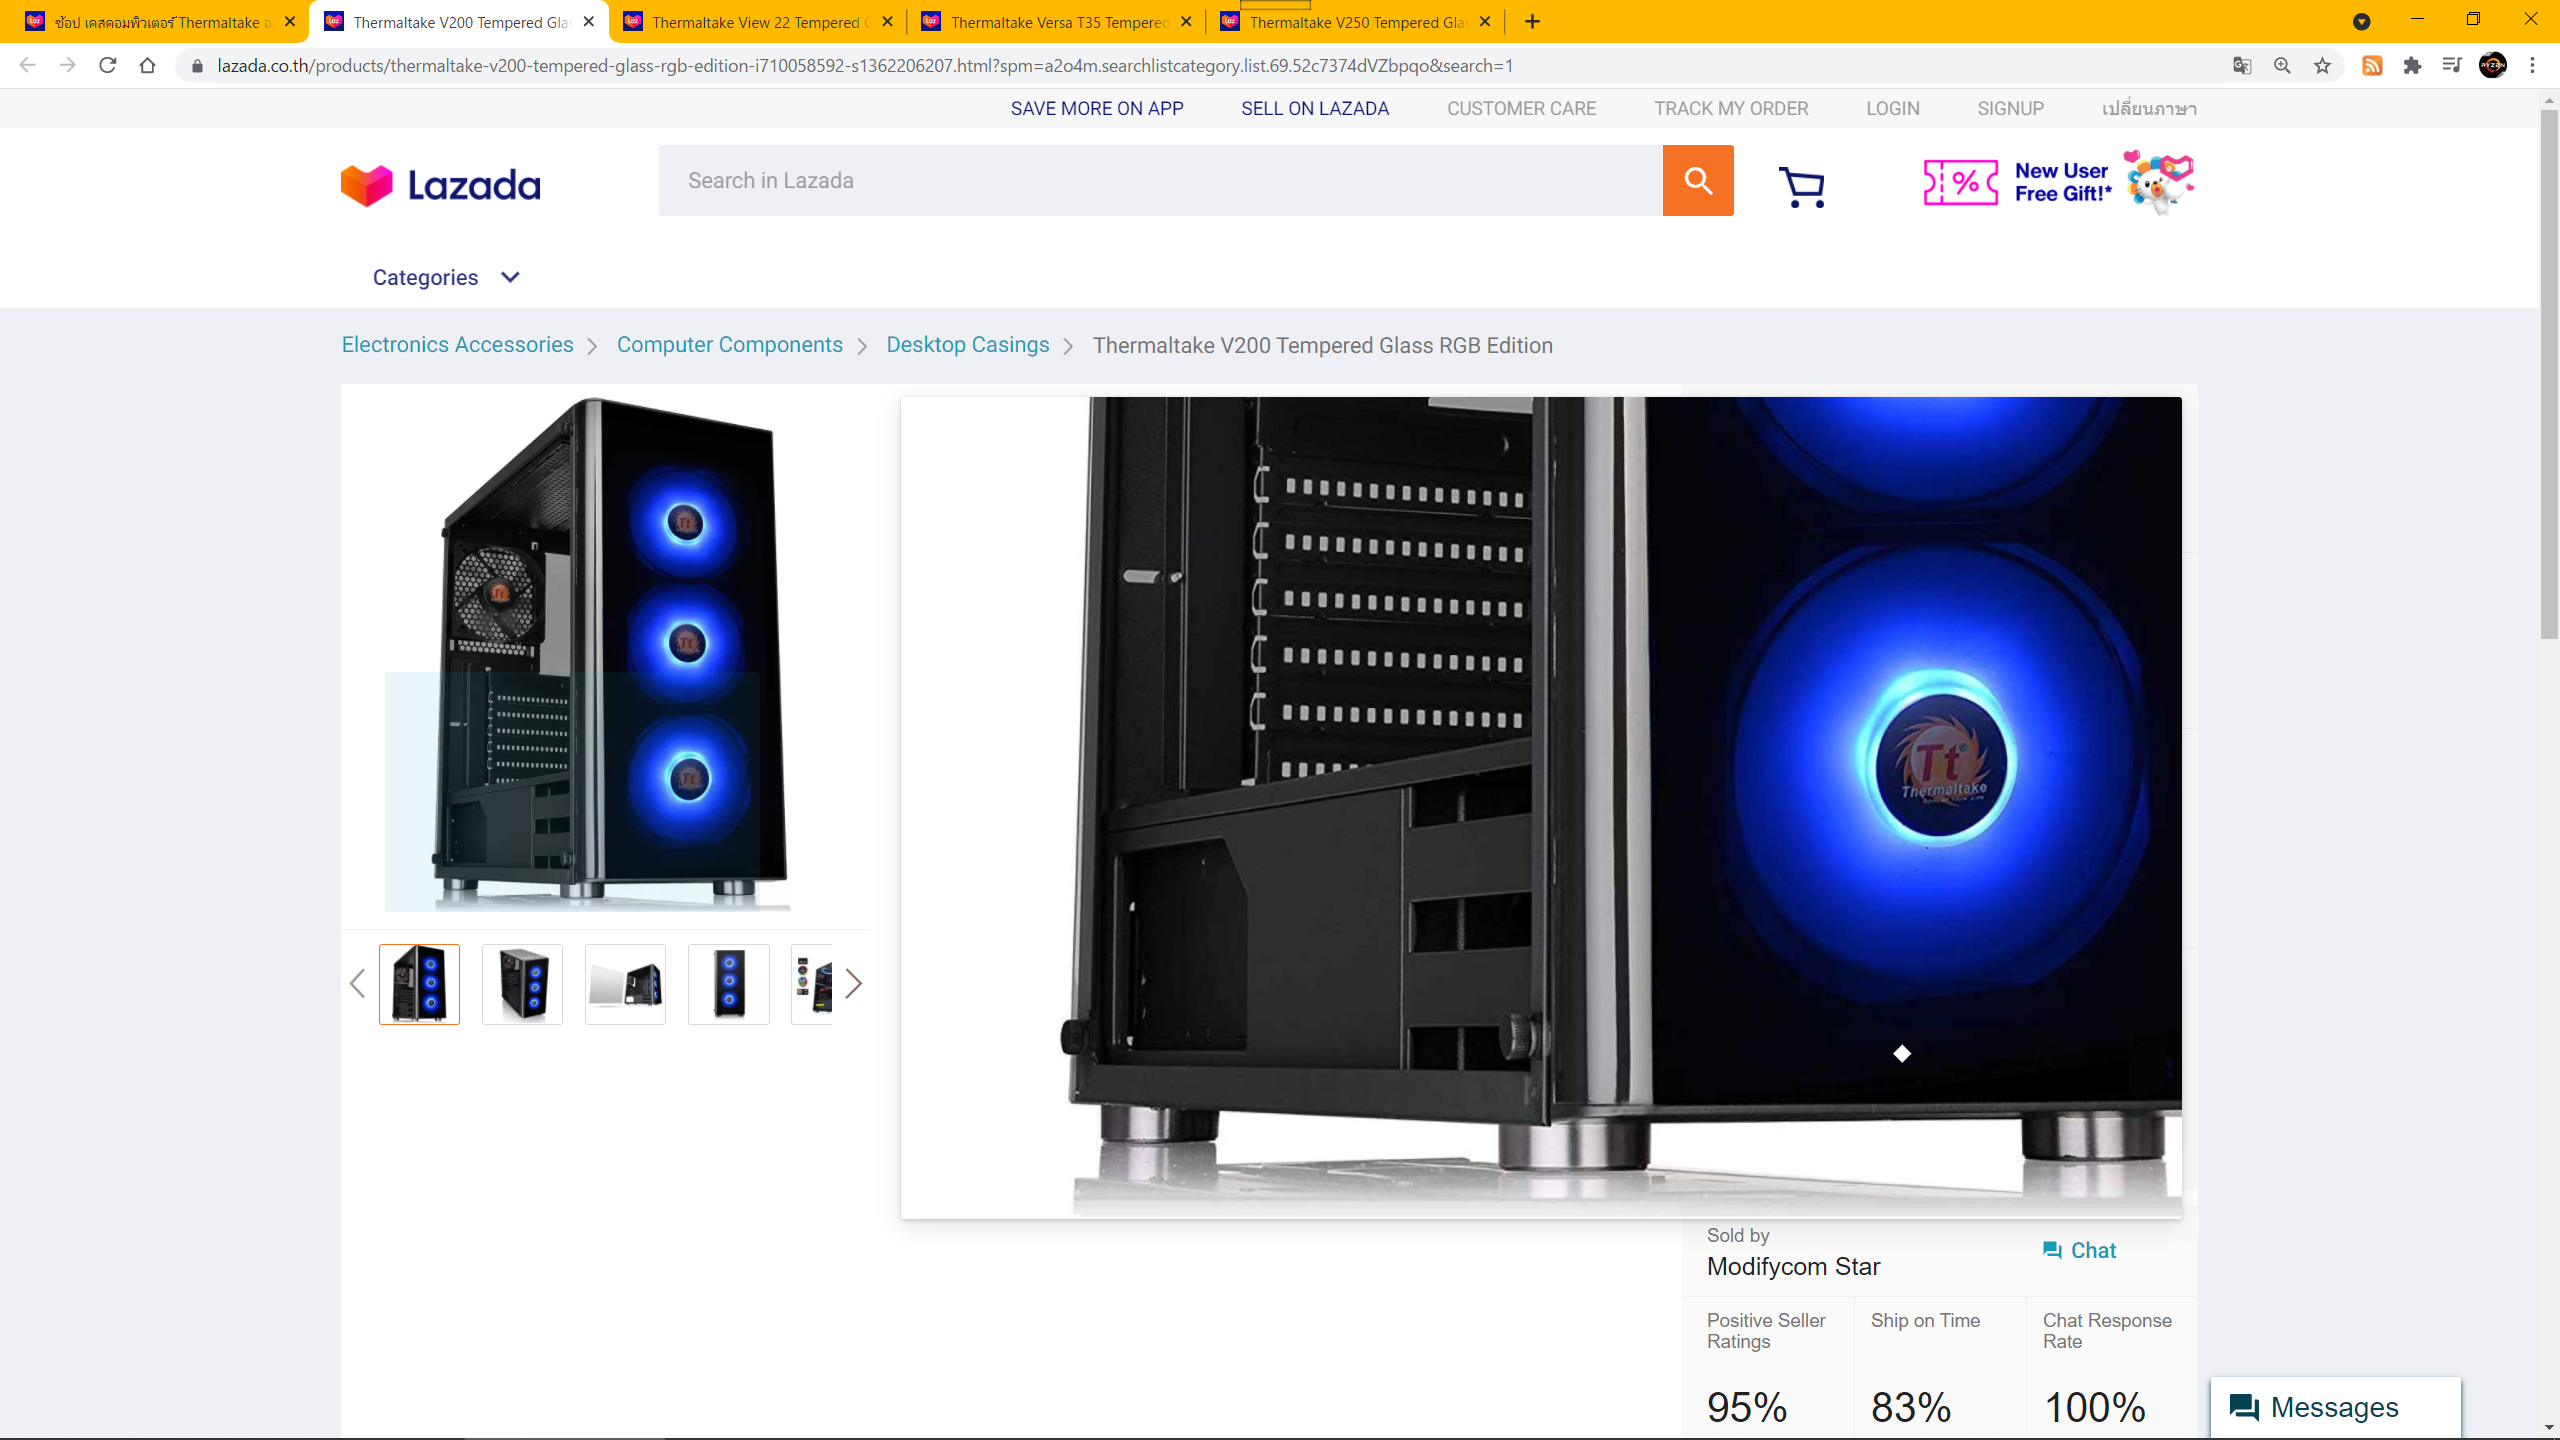Chat with seller Modifycom Star
2560x1440 pixels.
pyautogui.click(x=2079, y=1250)
